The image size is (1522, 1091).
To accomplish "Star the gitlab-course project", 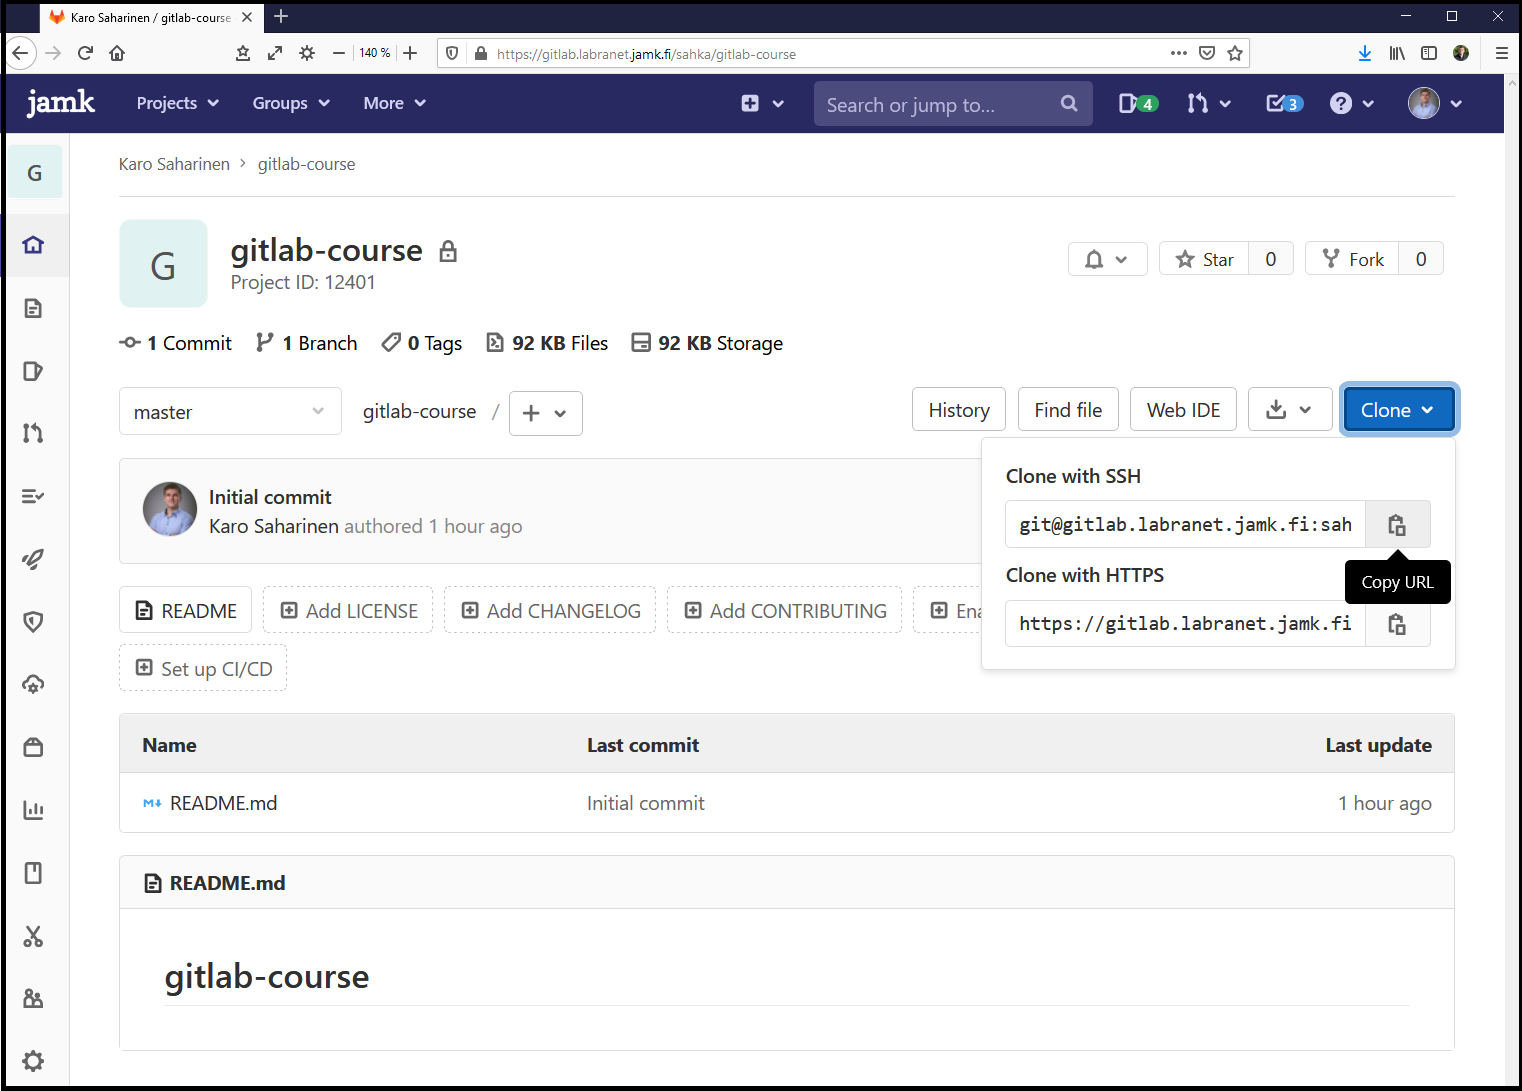I will [x=1204, y=259].
